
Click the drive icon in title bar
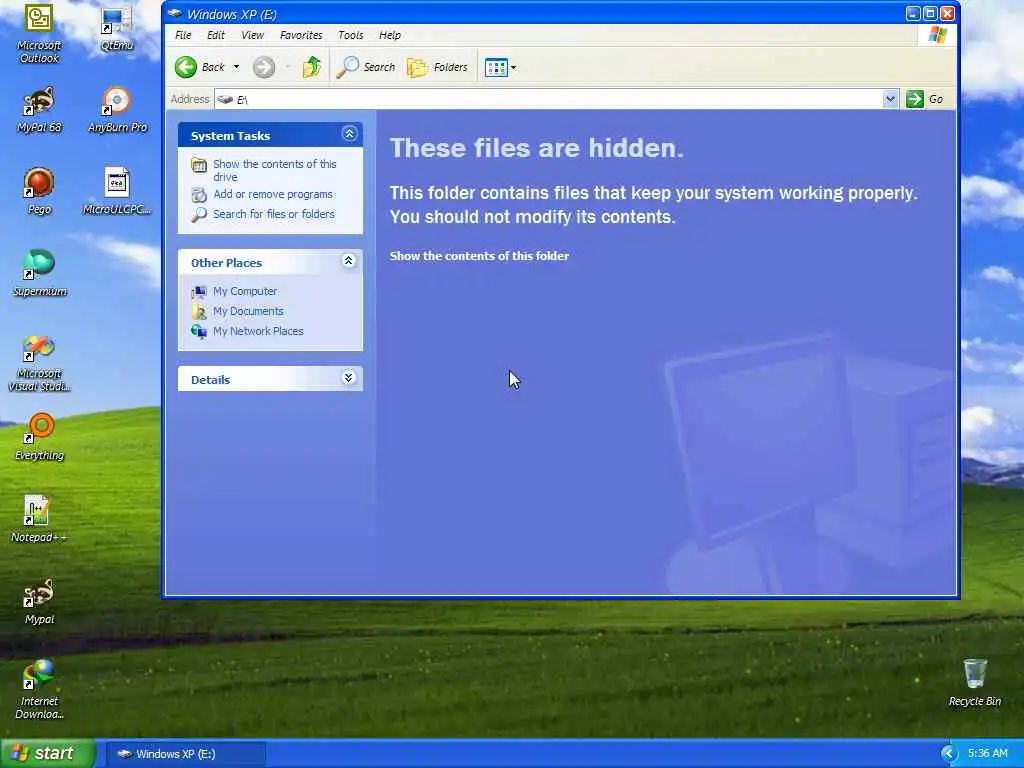coord(174,14)
